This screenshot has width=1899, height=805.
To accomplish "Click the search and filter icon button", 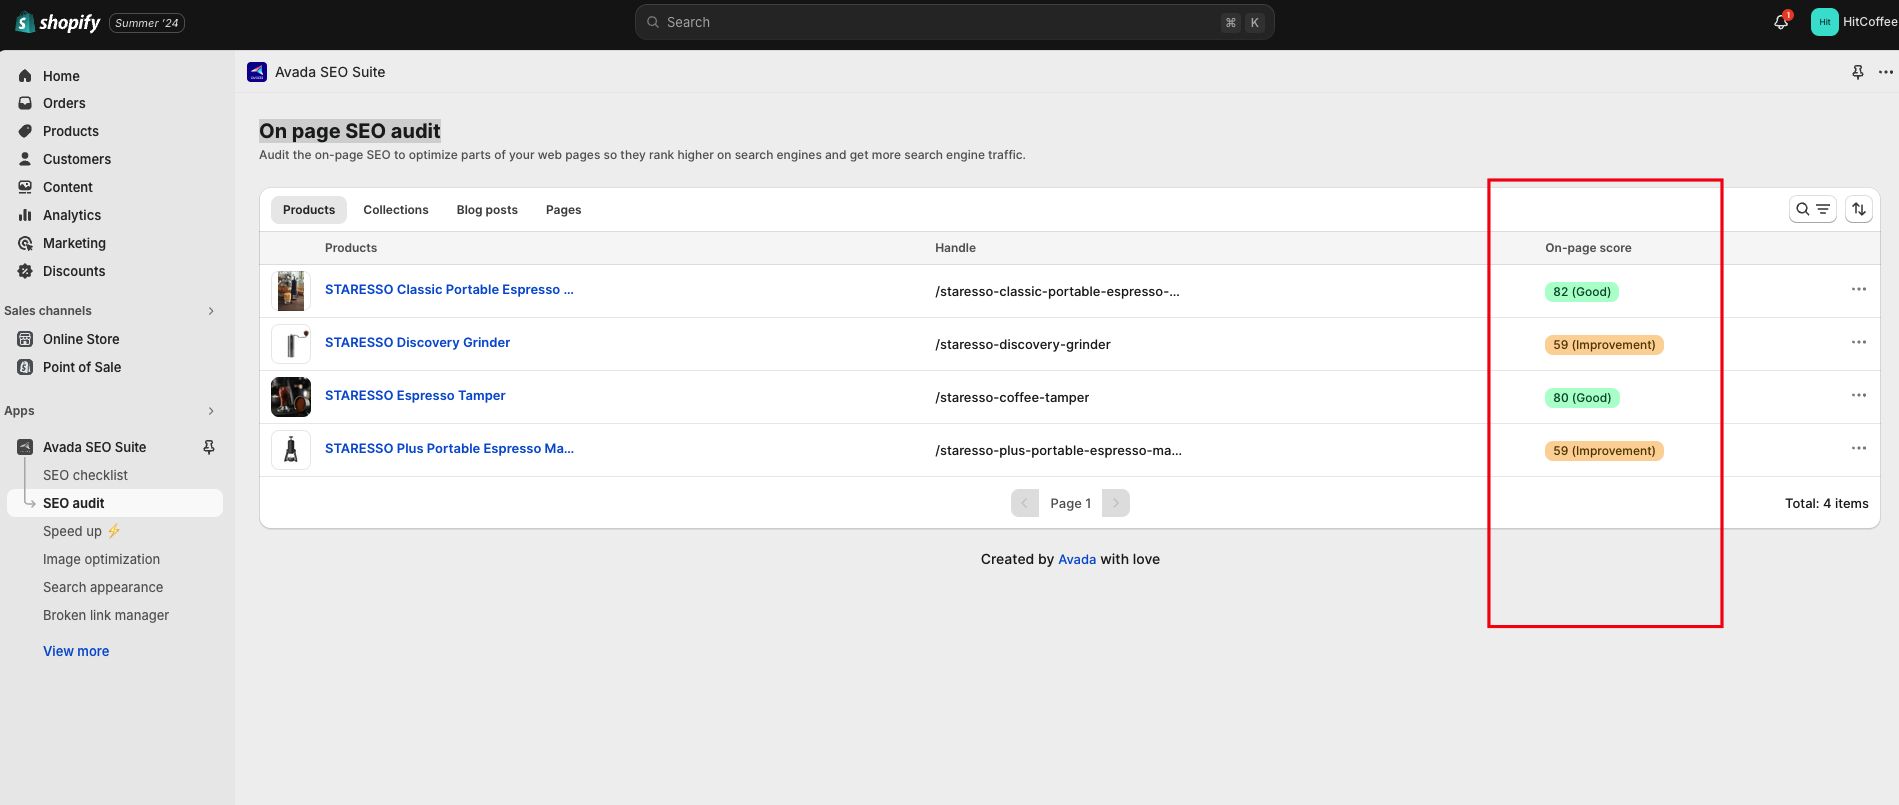I will click(x=1812, y=209).
